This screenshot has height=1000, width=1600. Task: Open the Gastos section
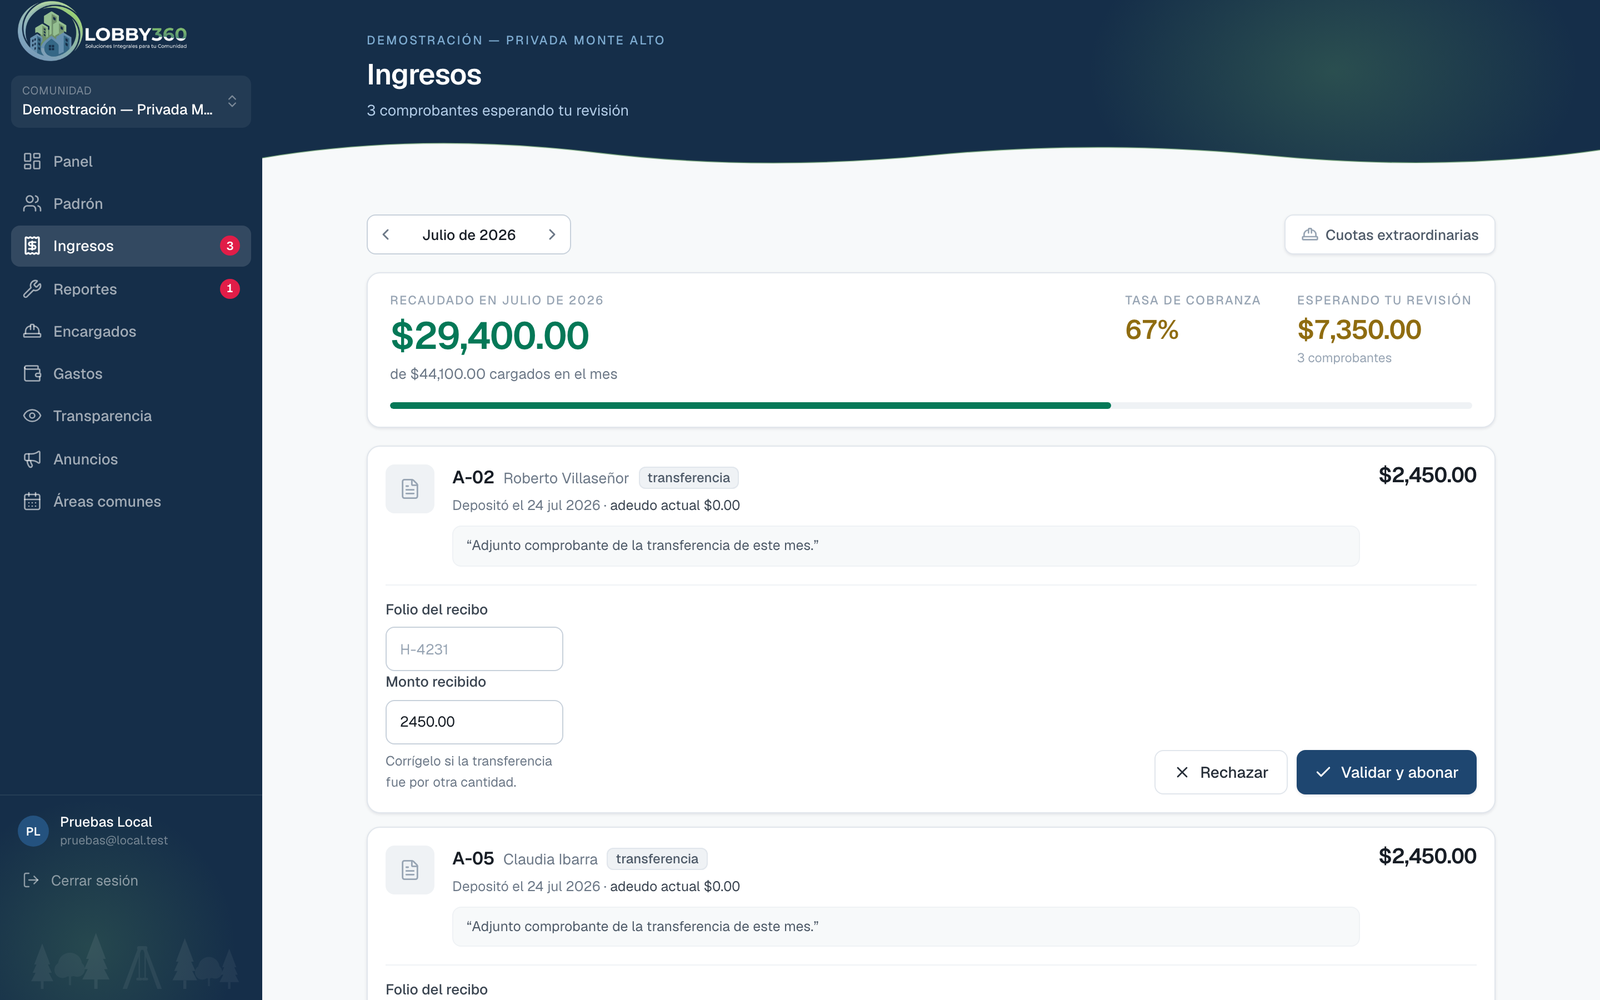(131, 374)
